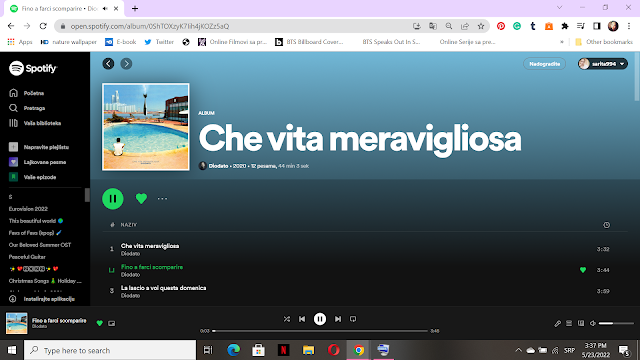Unlike Fino a farci scomparire row heart
Image resolution: width=640 pixels, height=360 pixels.
583,270
